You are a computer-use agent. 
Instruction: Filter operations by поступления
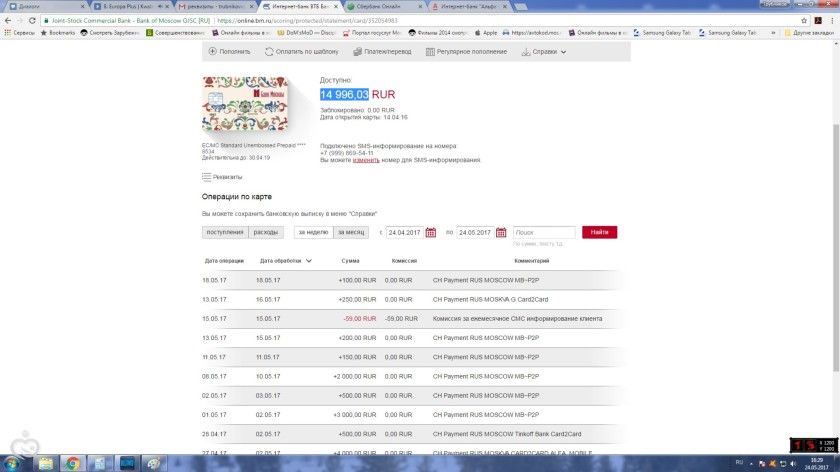coord(224,232)
